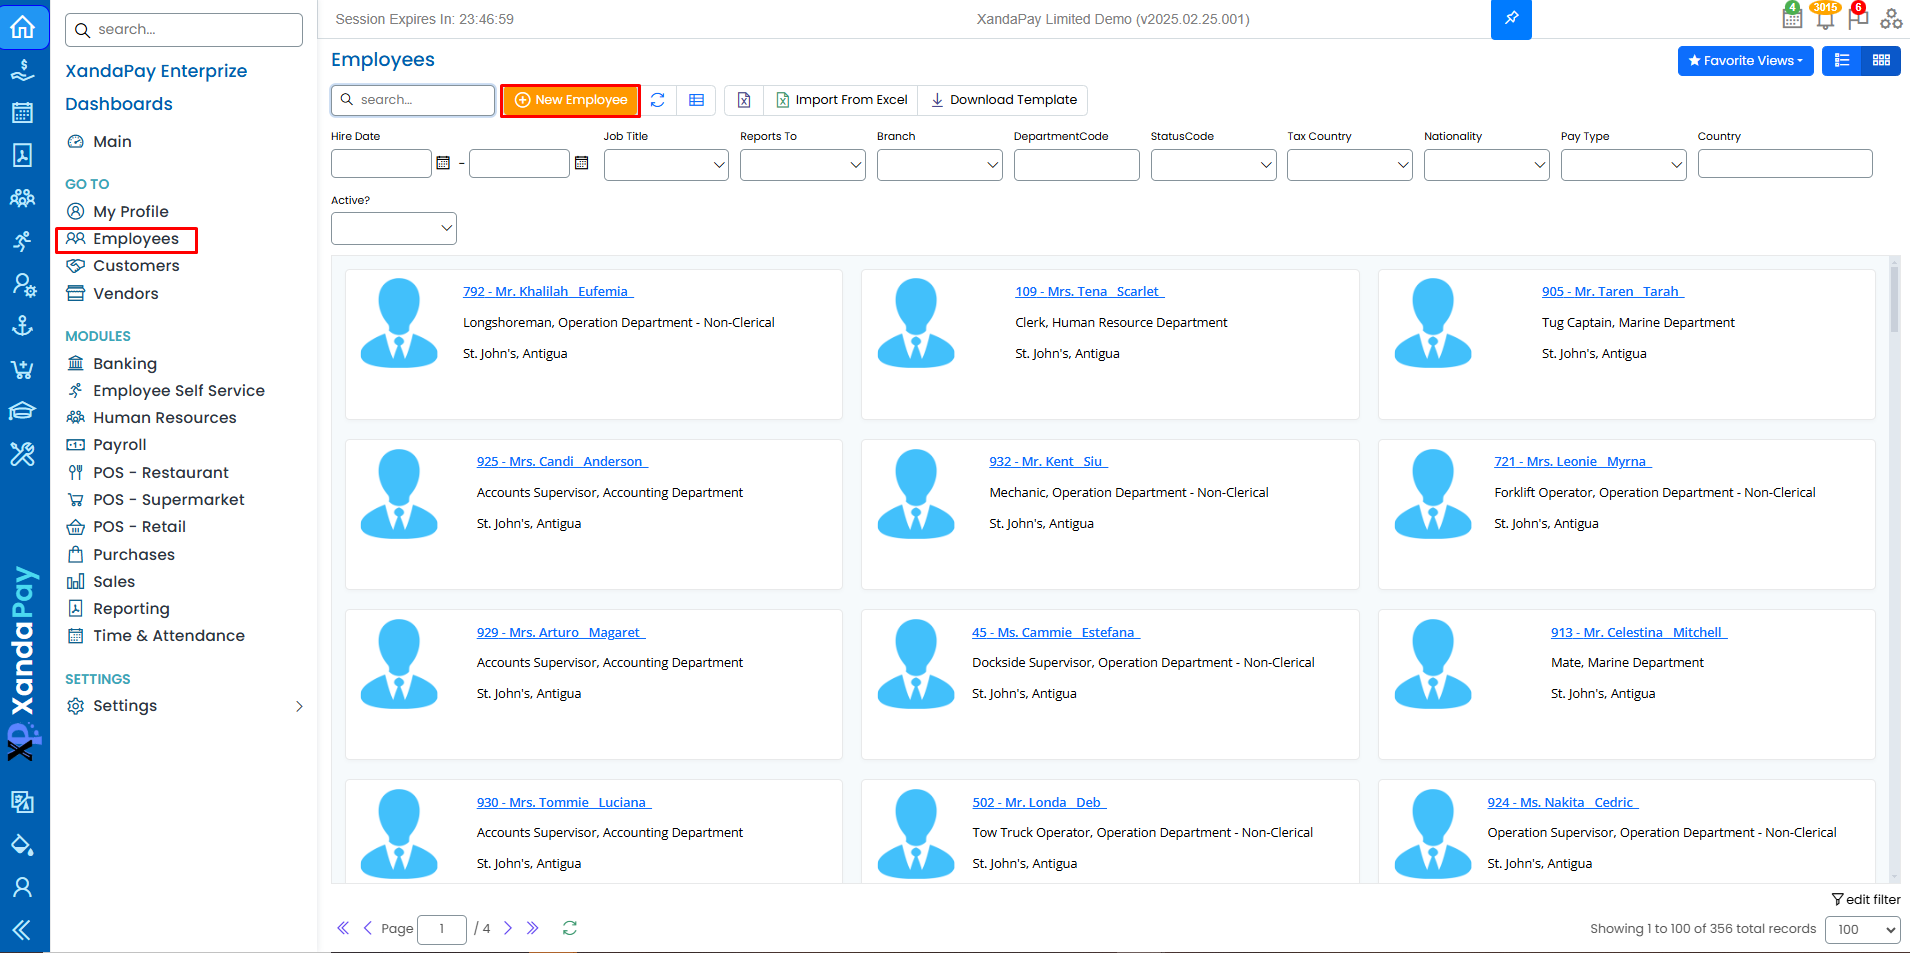This screenshot has width=1910, height=953.
Task: Click the refresh icon beside New Employee
Action: (657, 100)
